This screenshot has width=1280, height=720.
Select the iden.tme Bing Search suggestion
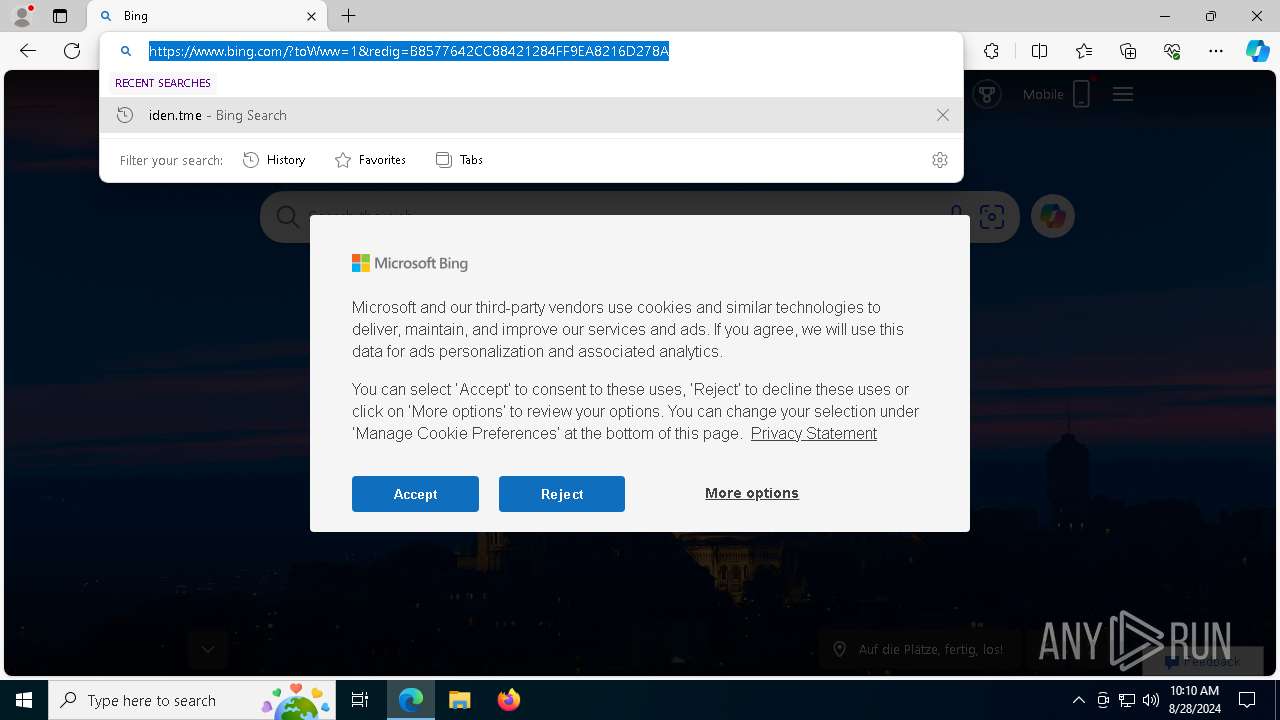pyautogui.click(x=531, y=115)
